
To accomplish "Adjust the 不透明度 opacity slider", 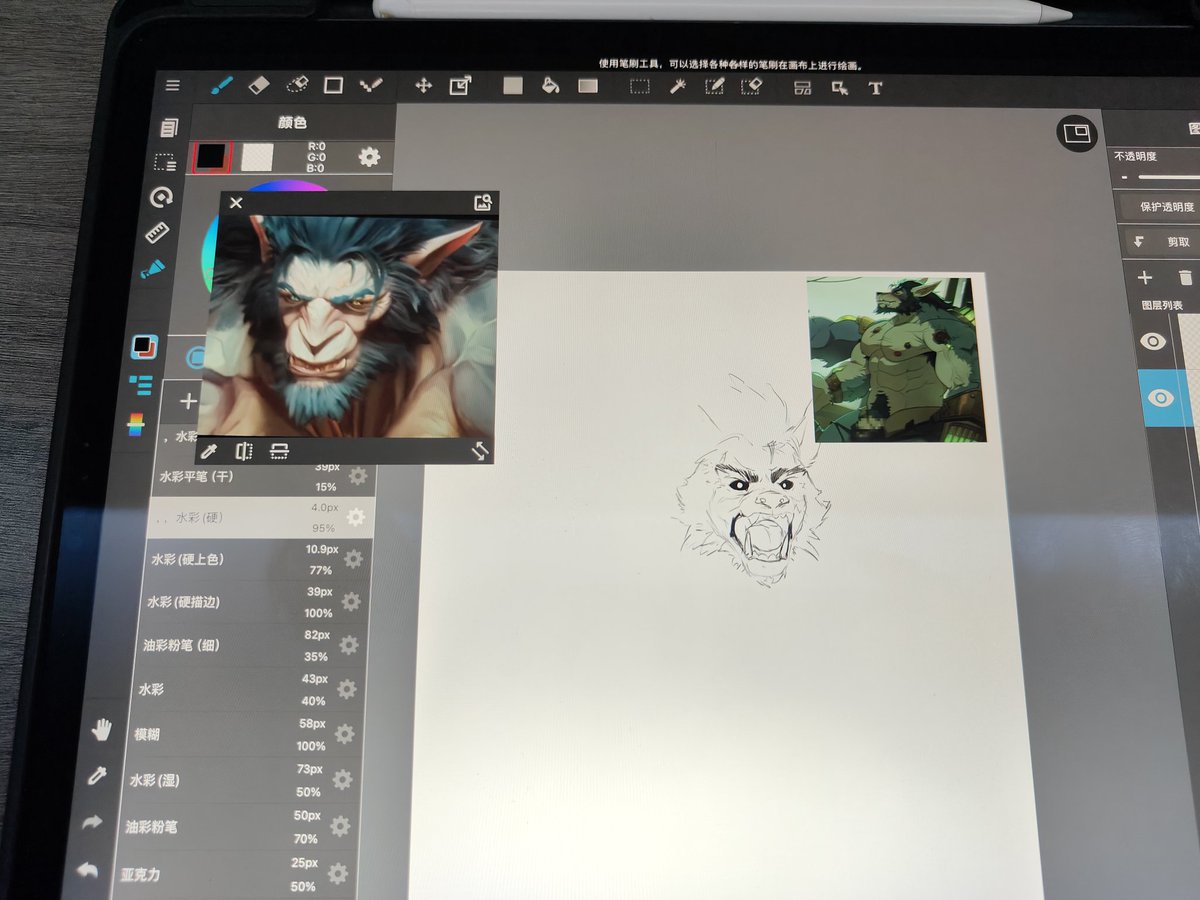I will 1169,177.
